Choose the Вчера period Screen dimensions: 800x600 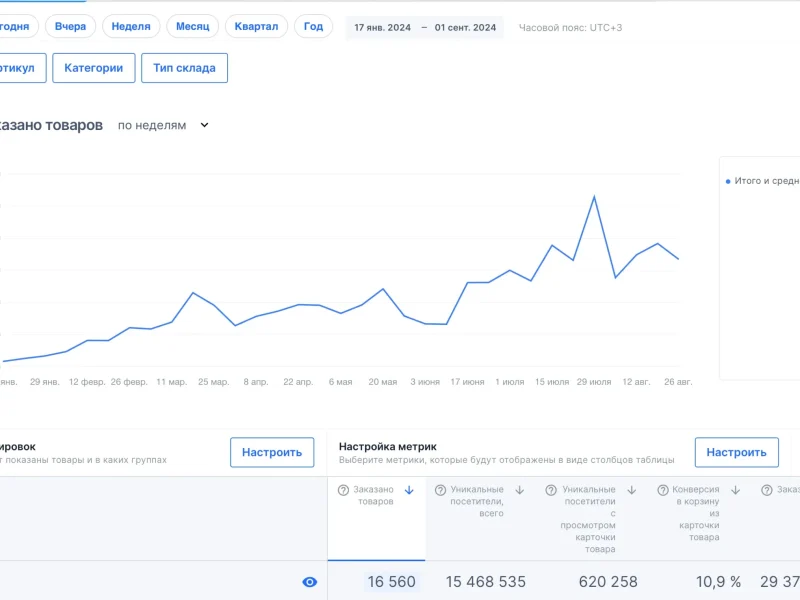(x=70, y=26)
